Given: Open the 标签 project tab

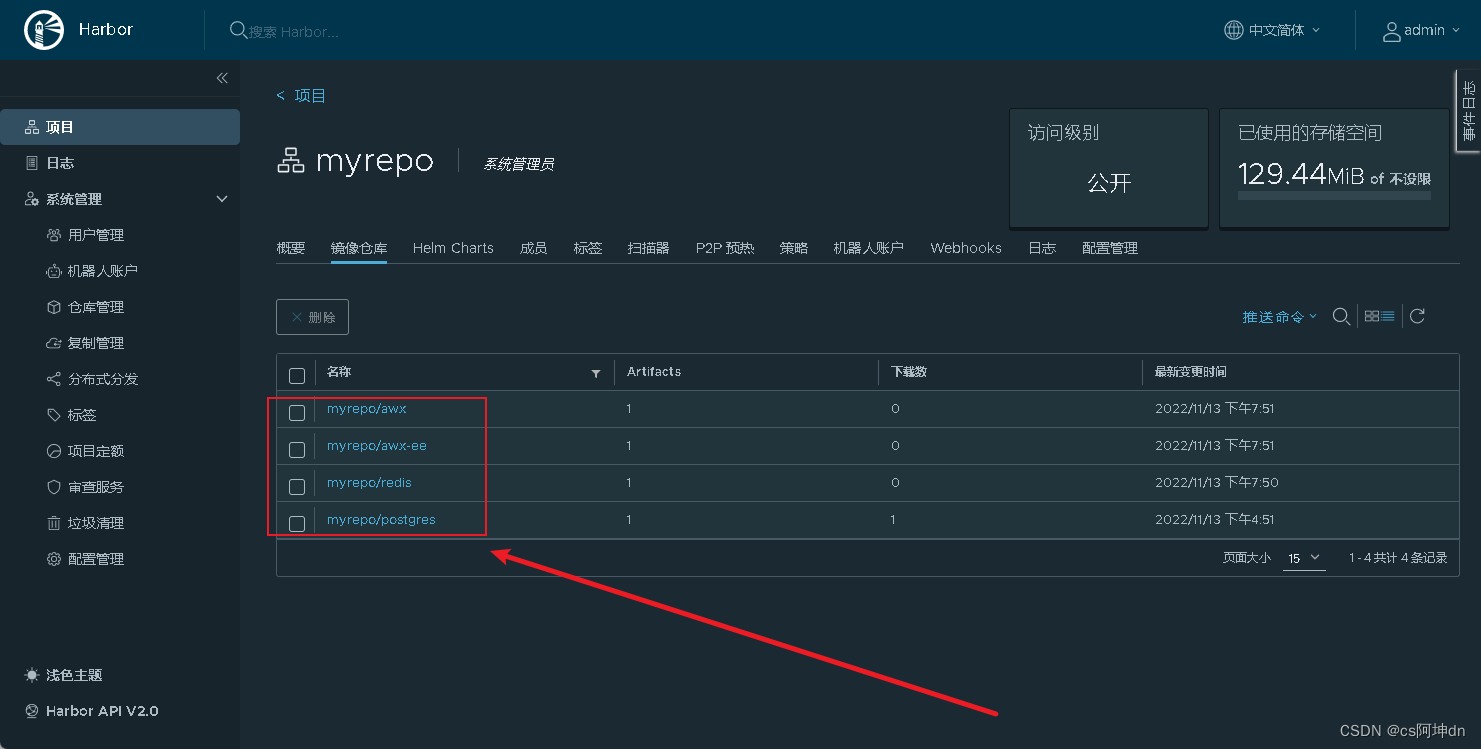Looking at the screenshot, I should (x=588, y=248).
